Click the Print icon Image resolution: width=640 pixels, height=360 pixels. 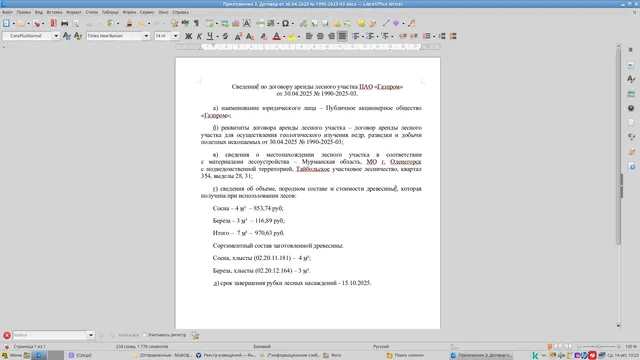tap(64, 24)
